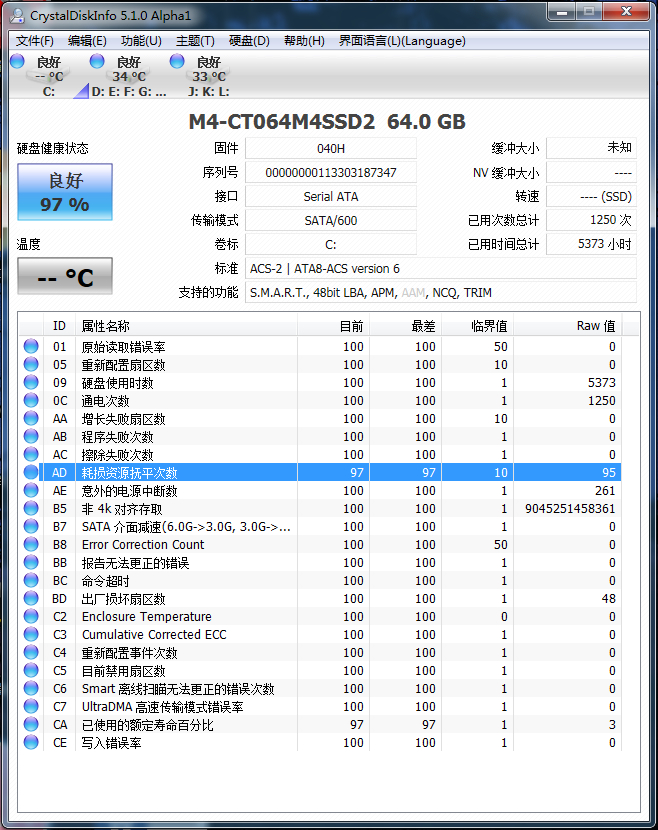
Task: Click status orb of row C4 重新配置事件次数
Action: tap(31, 652)
